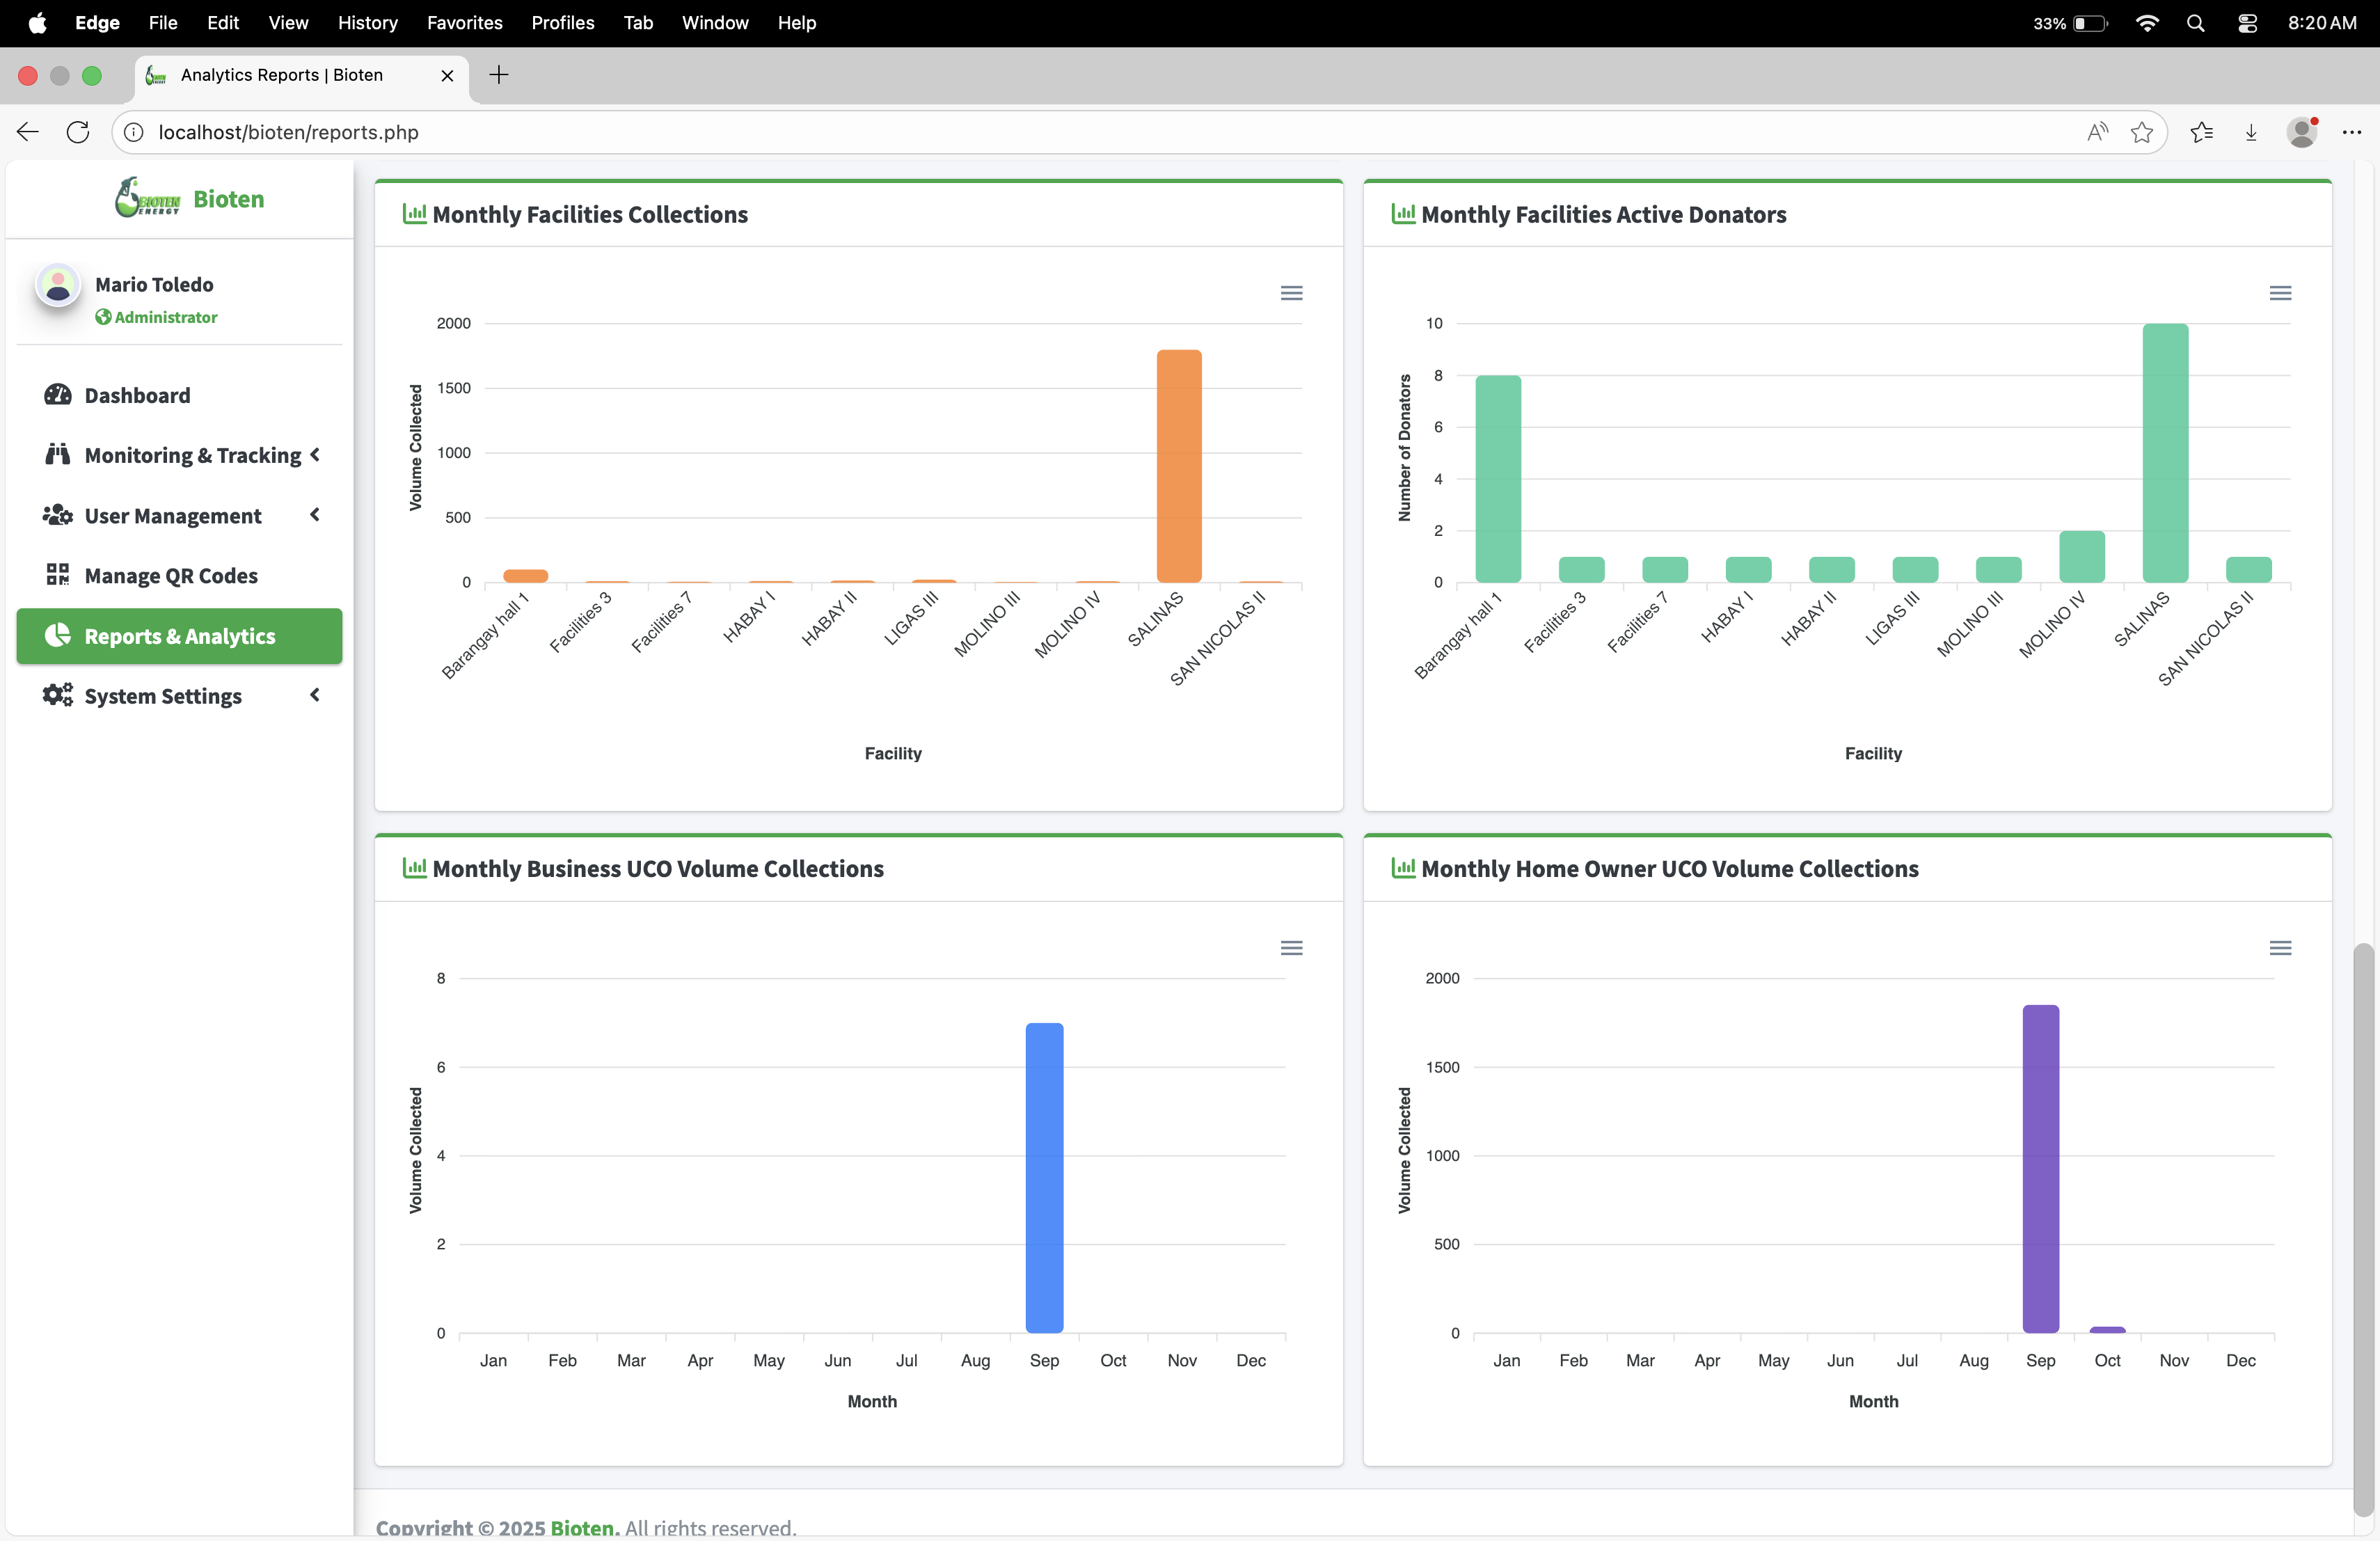The height and width of the screenshot is (1541, 2380).
Task: Open Business UCO Volume chart hamburger menu
Action: (x=1291, y=948)
